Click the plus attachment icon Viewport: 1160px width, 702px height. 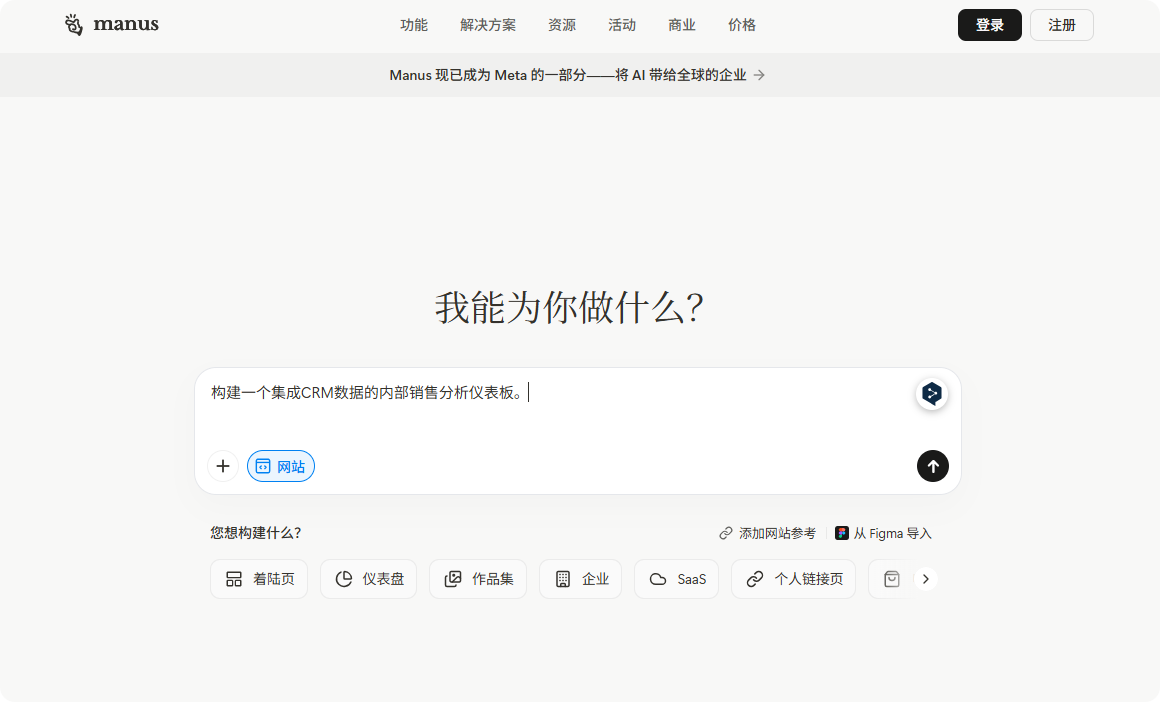(x=223, y=466)
